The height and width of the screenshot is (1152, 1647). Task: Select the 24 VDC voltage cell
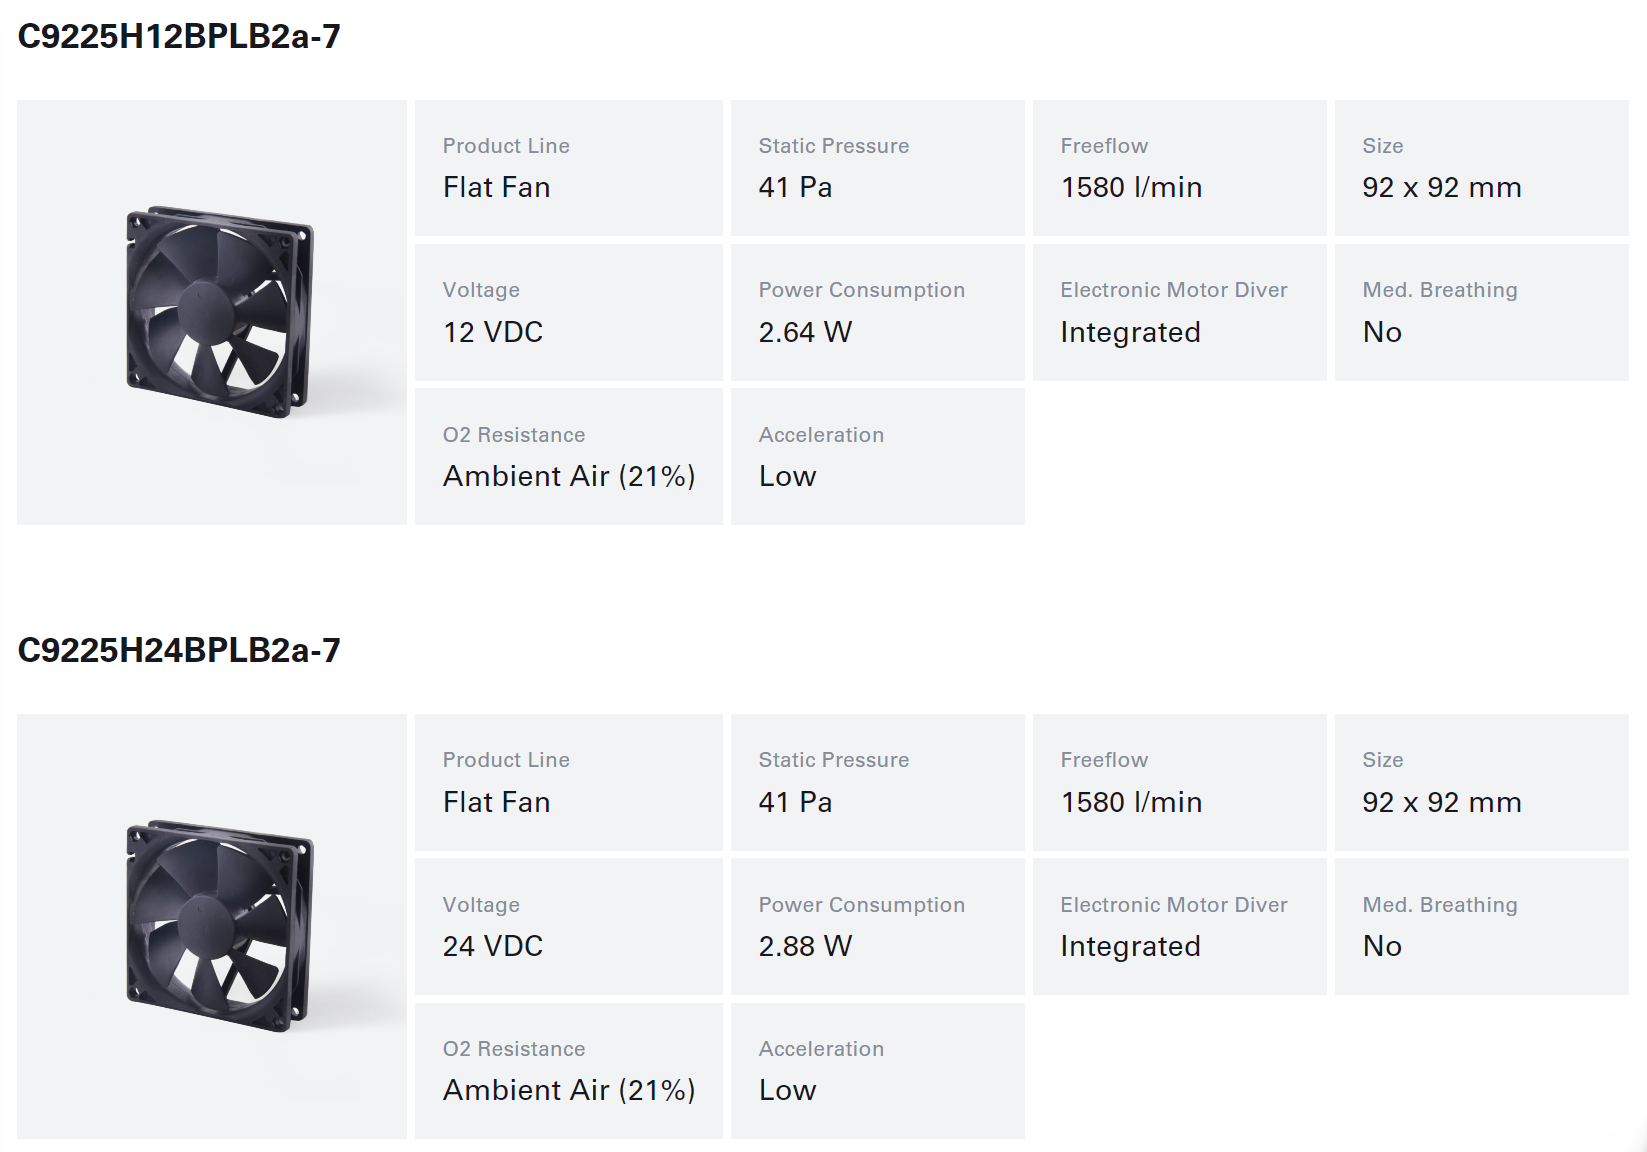coord(569,926)
